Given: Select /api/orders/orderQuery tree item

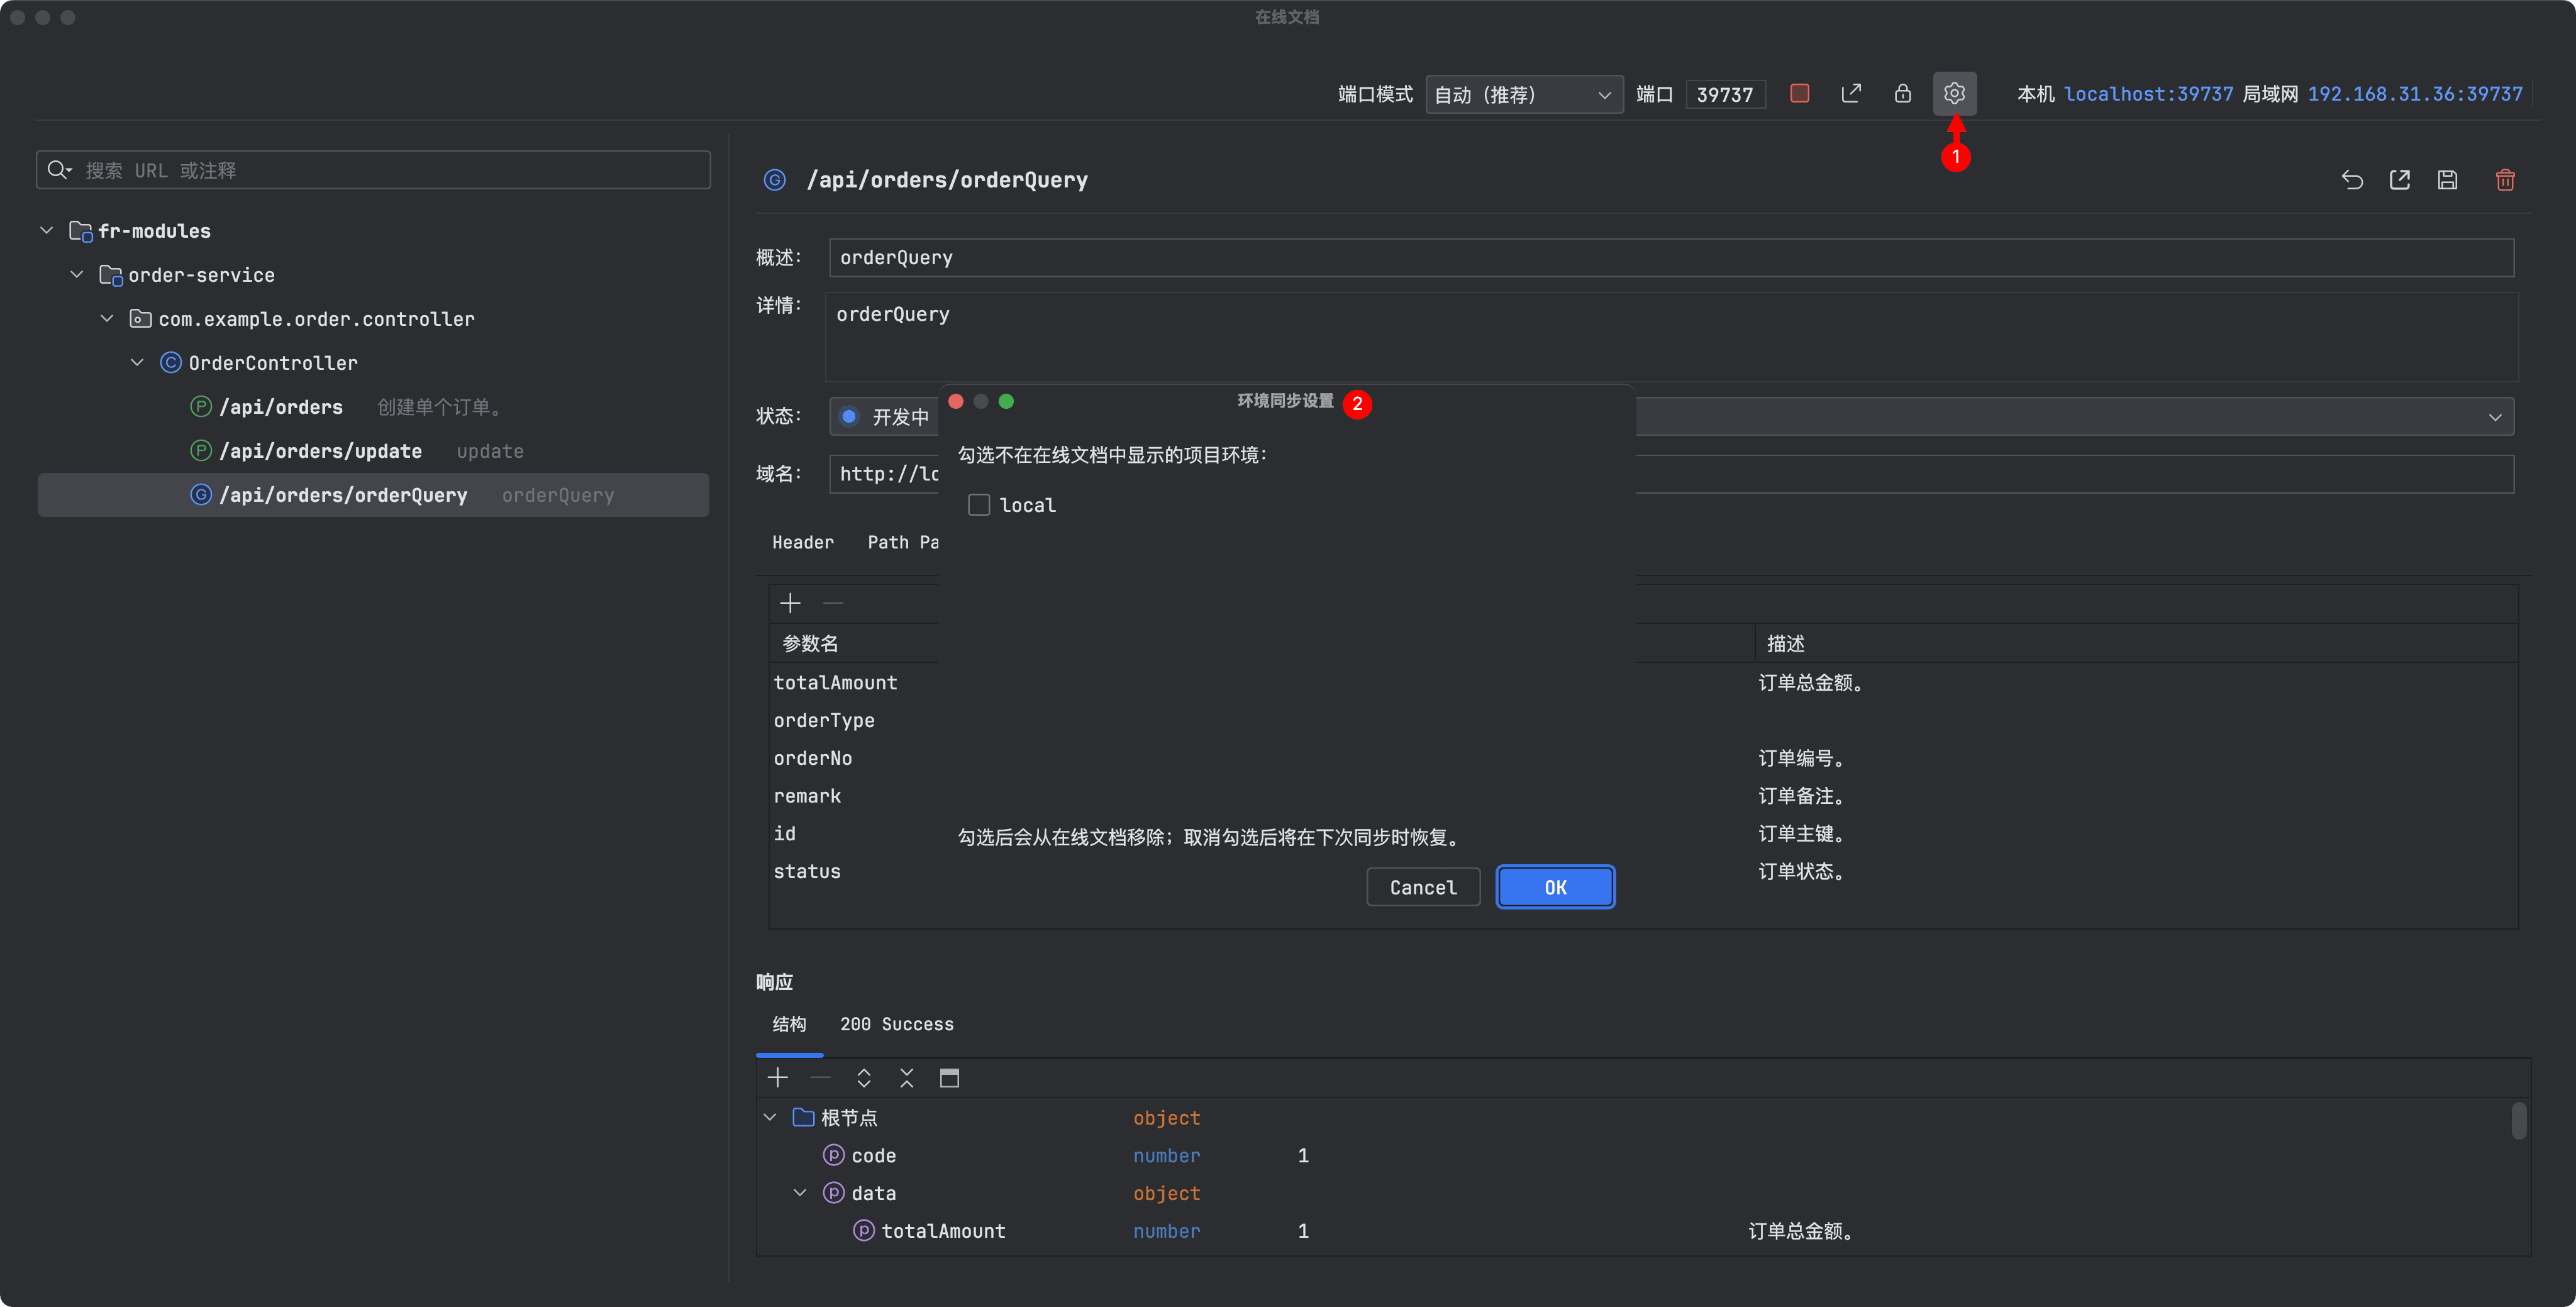Looking at the screenshot, I should (x=373, y=495).
